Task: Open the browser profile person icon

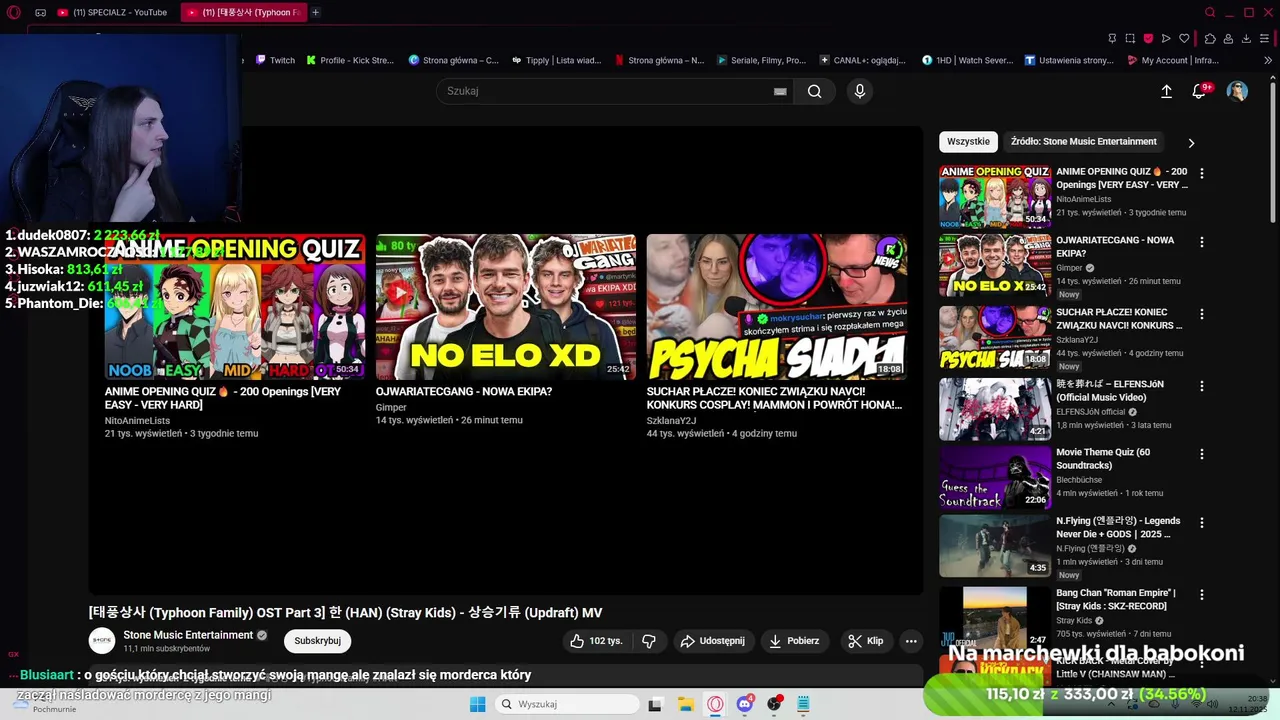Action: point(1228,38)
